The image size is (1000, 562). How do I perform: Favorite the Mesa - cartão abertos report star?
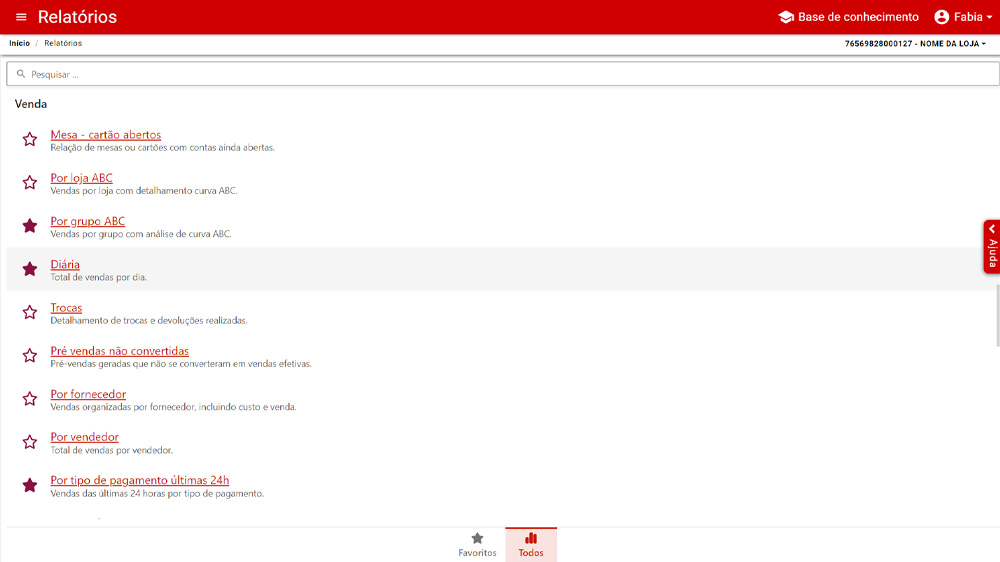point(30,140)
